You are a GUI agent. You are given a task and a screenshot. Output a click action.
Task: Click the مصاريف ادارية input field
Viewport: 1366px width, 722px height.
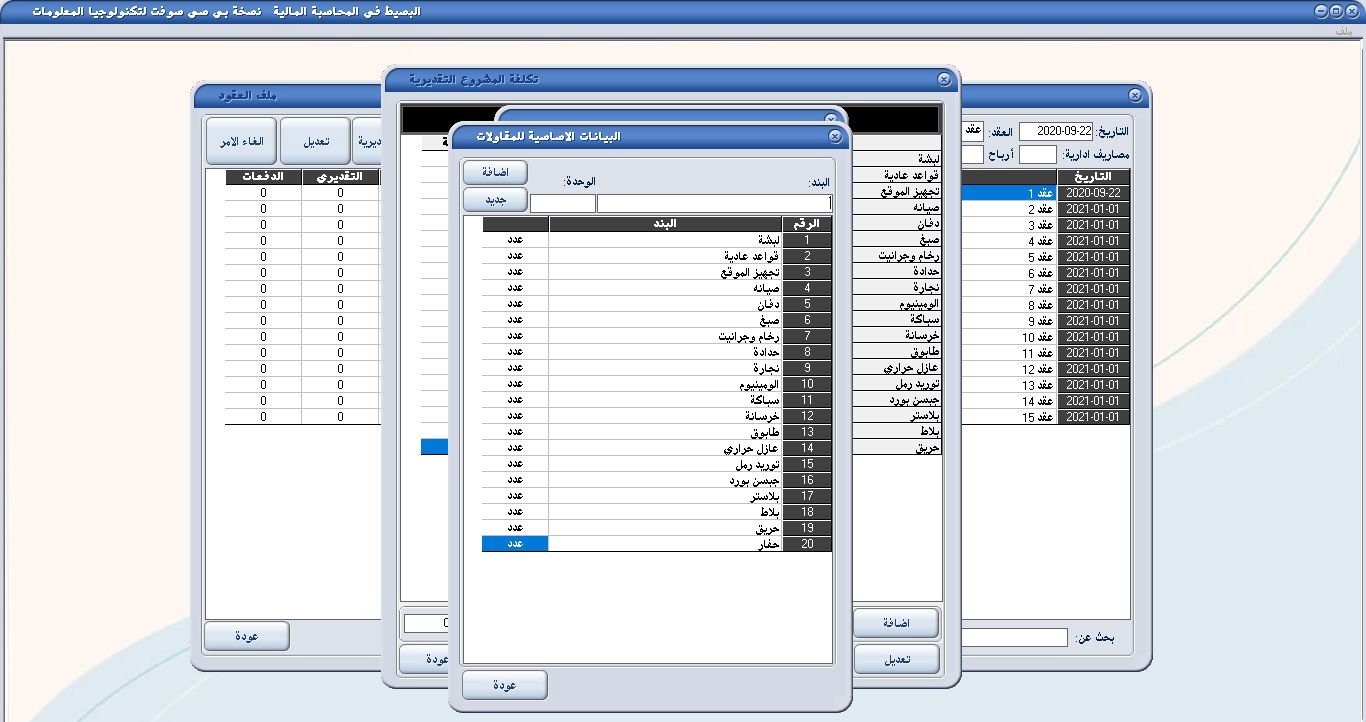tap(1039, 153)
